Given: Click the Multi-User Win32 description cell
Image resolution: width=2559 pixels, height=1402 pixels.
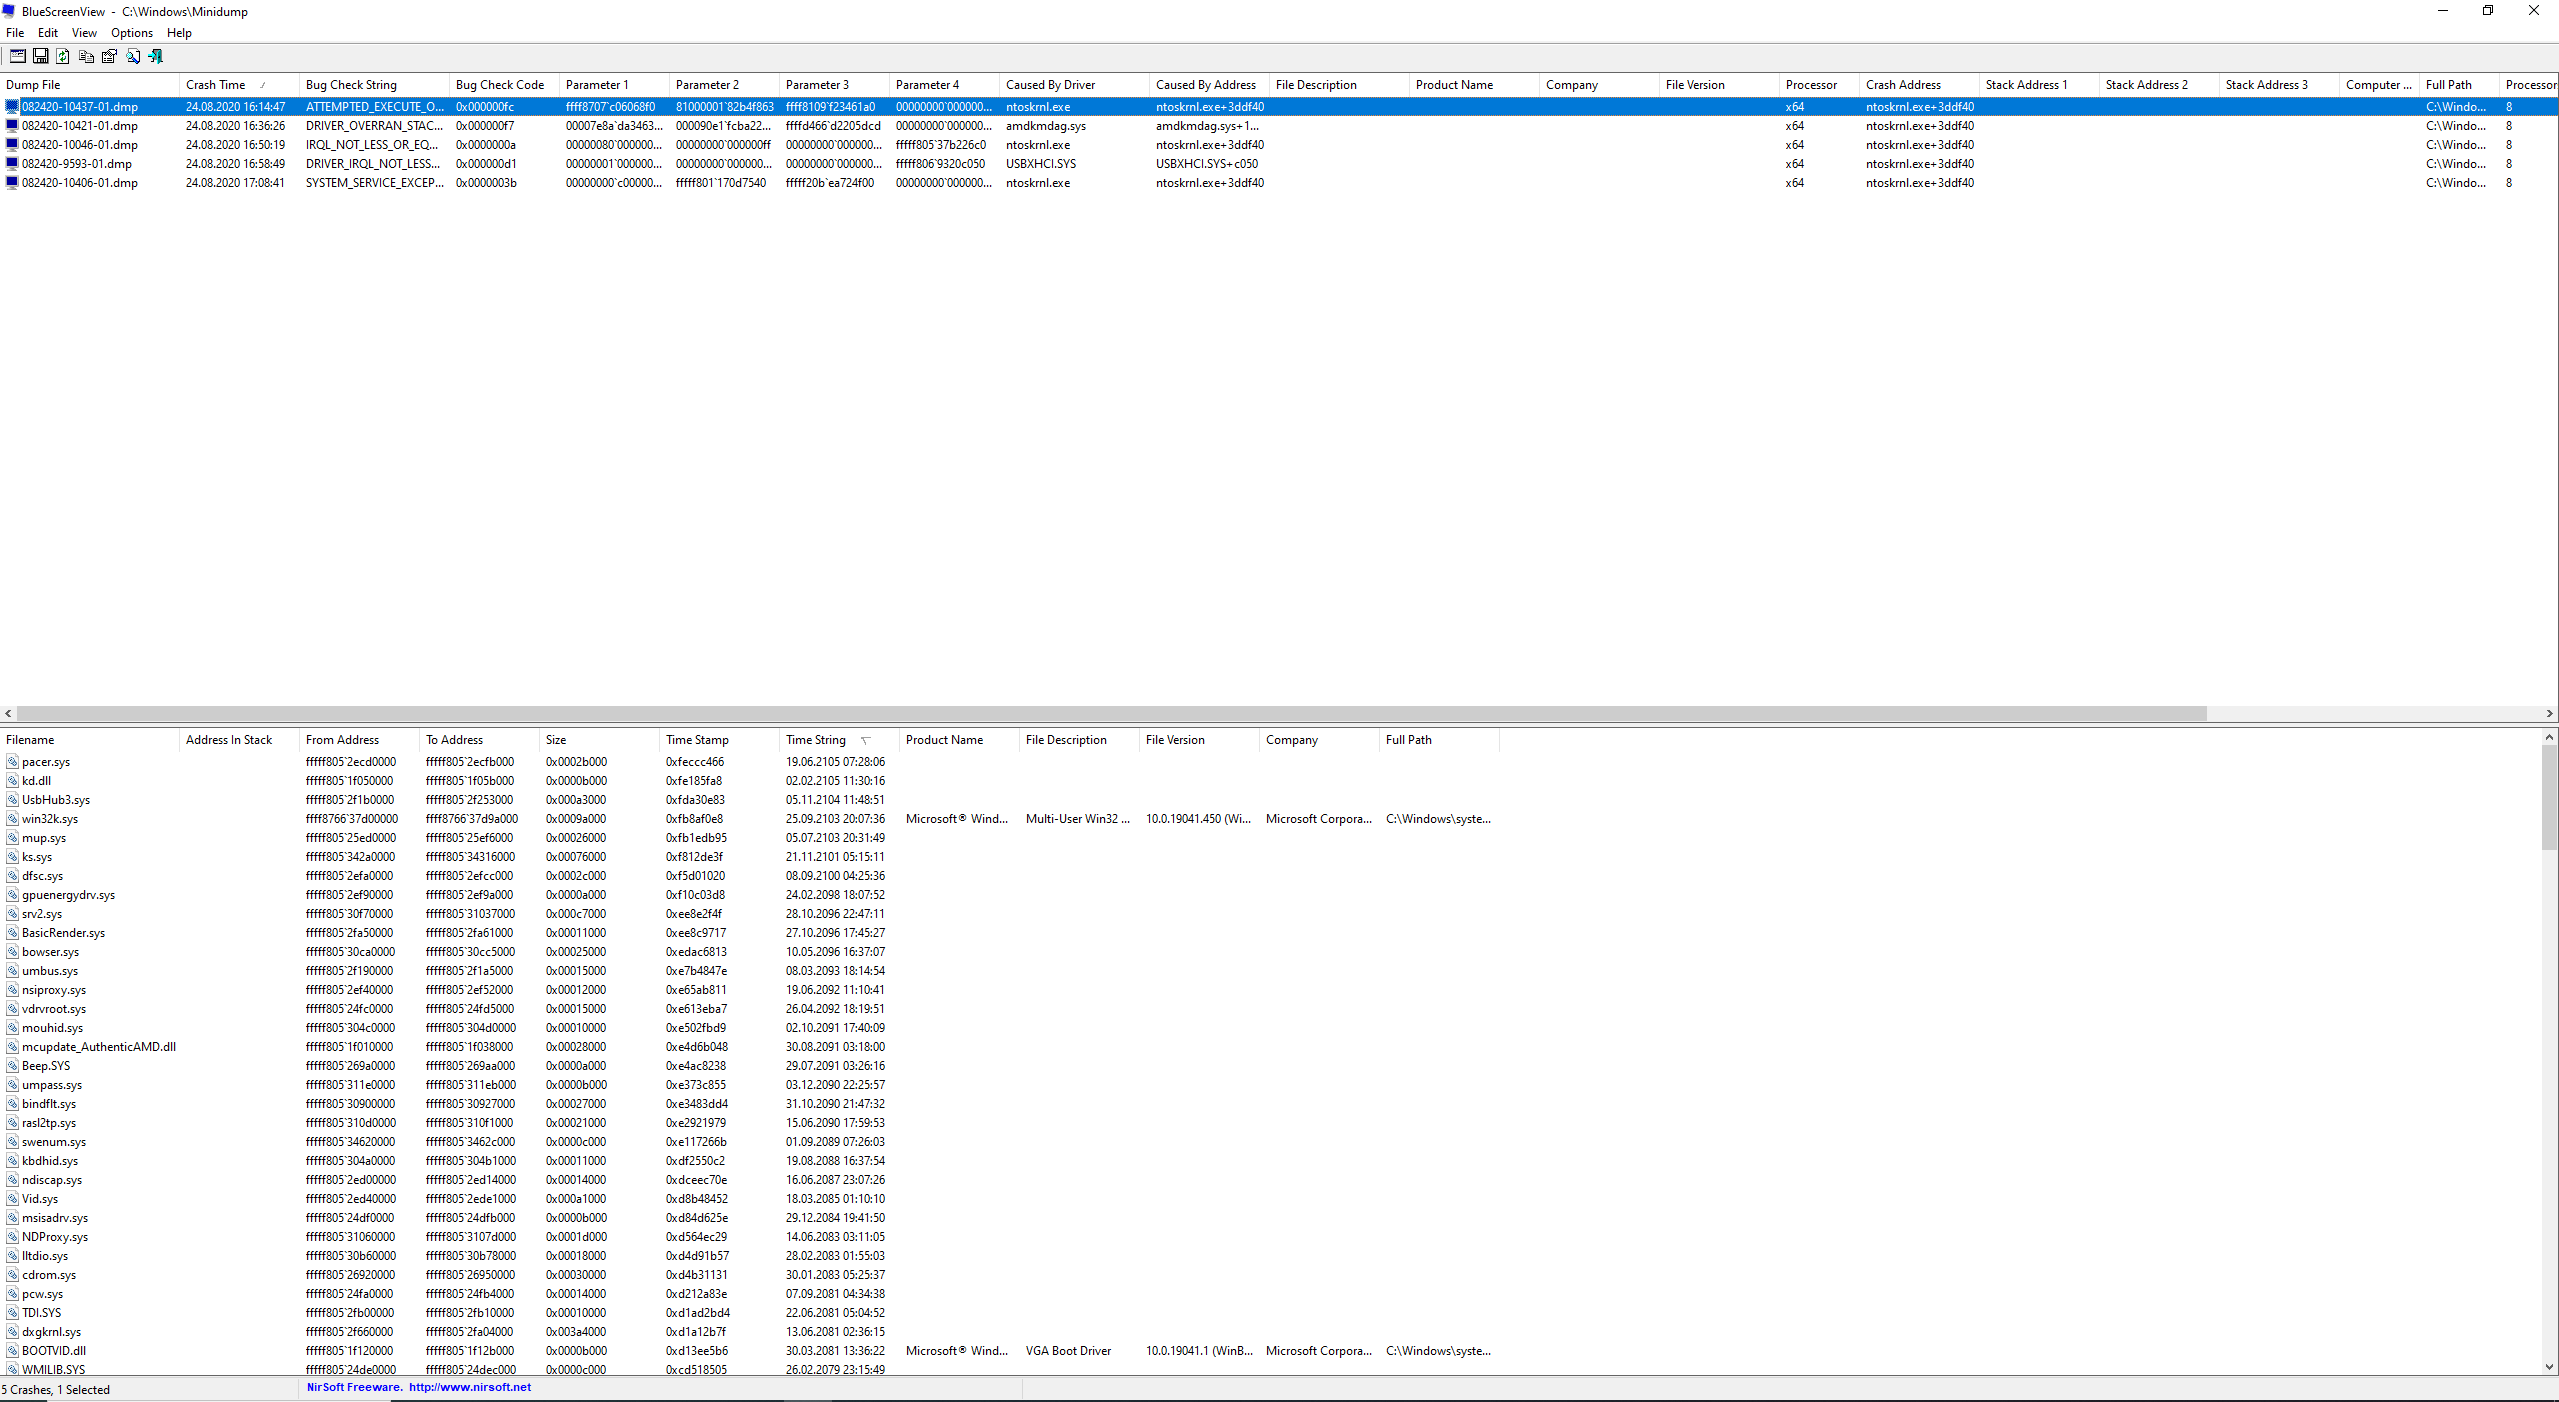Looking at the screenshot, I should point(1080,818).
